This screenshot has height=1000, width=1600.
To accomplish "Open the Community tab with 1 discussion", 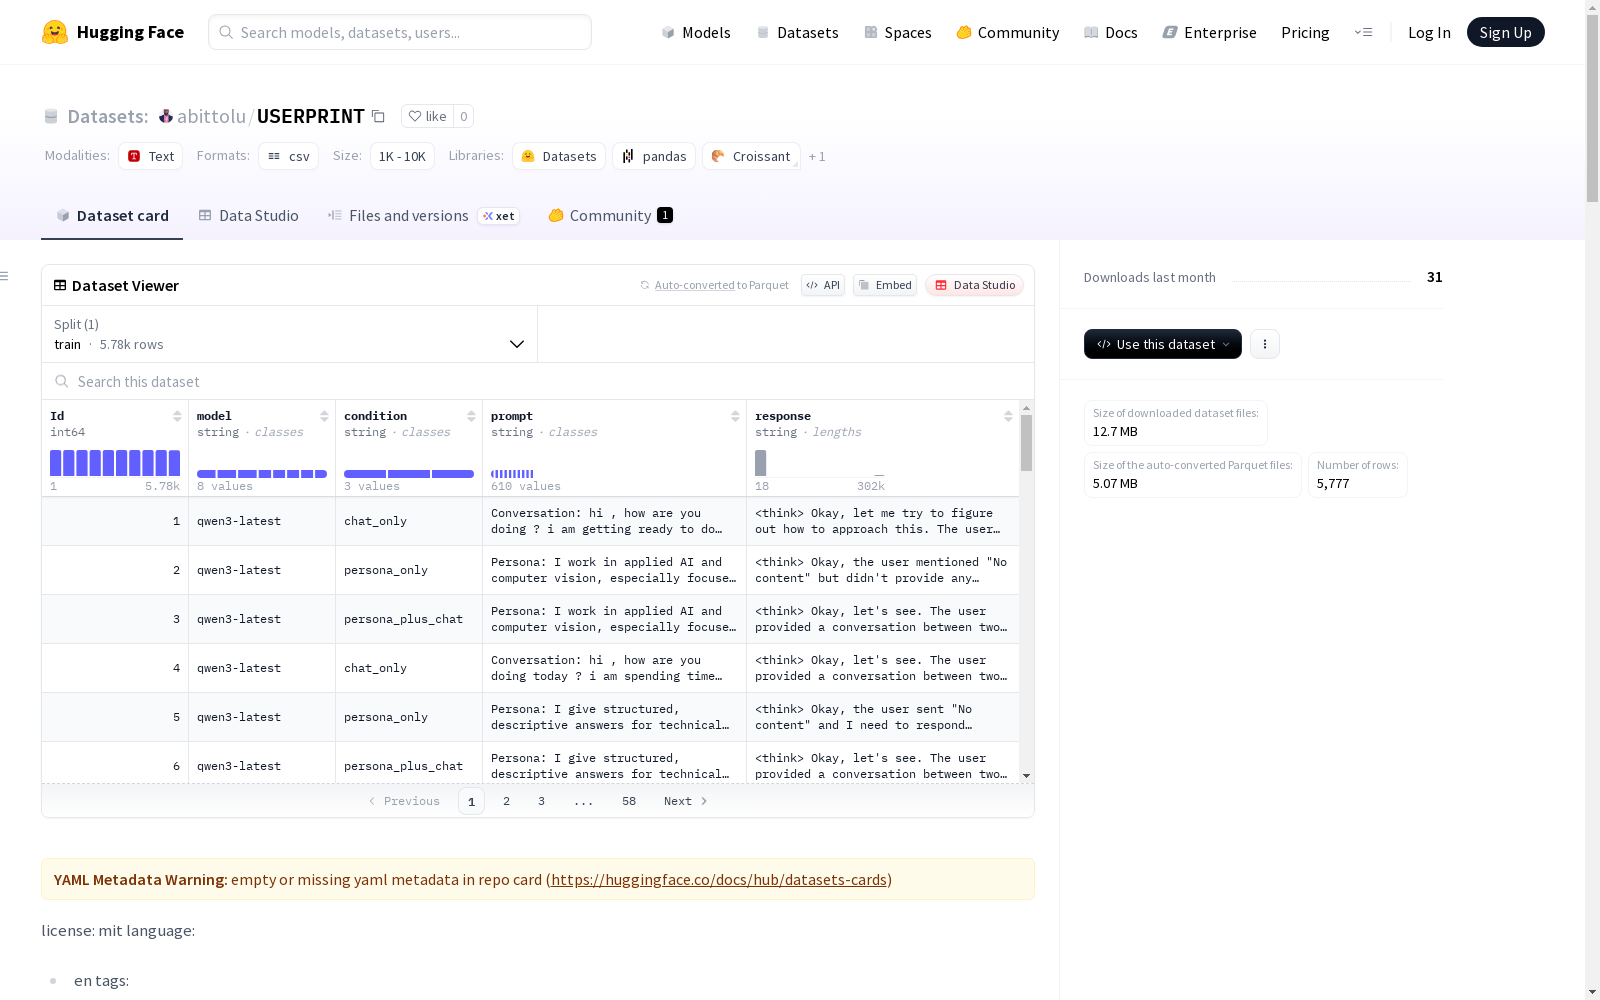I will point(611,216).
